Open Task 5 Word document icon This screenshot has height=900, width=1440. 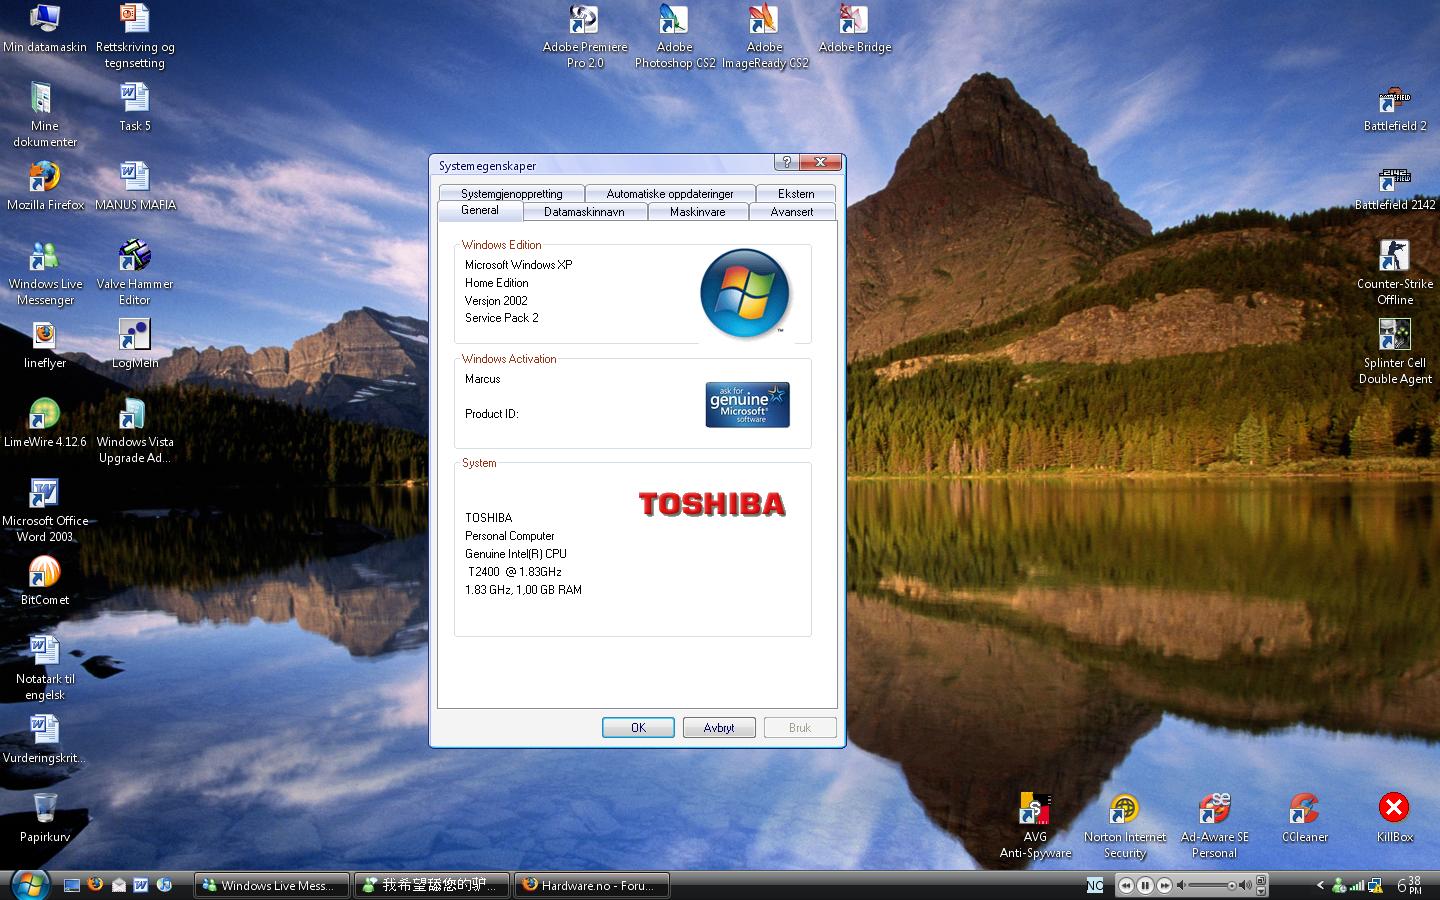click(x=134, y=107)
